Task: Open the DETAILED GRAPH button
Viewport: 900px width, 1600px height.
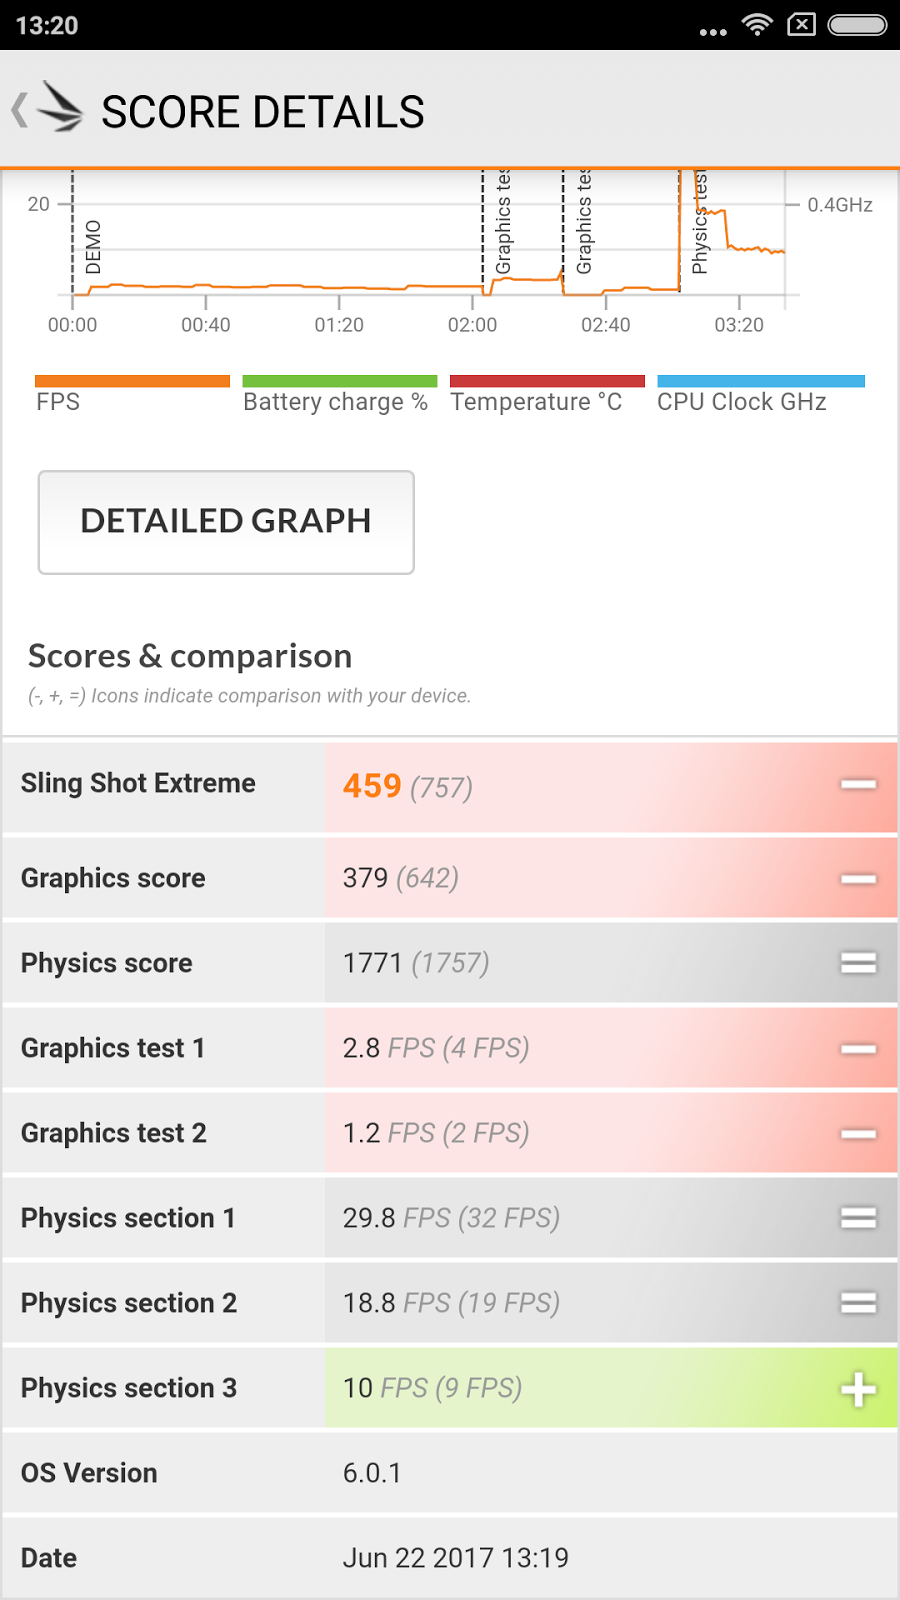Action: coord(226,522)
